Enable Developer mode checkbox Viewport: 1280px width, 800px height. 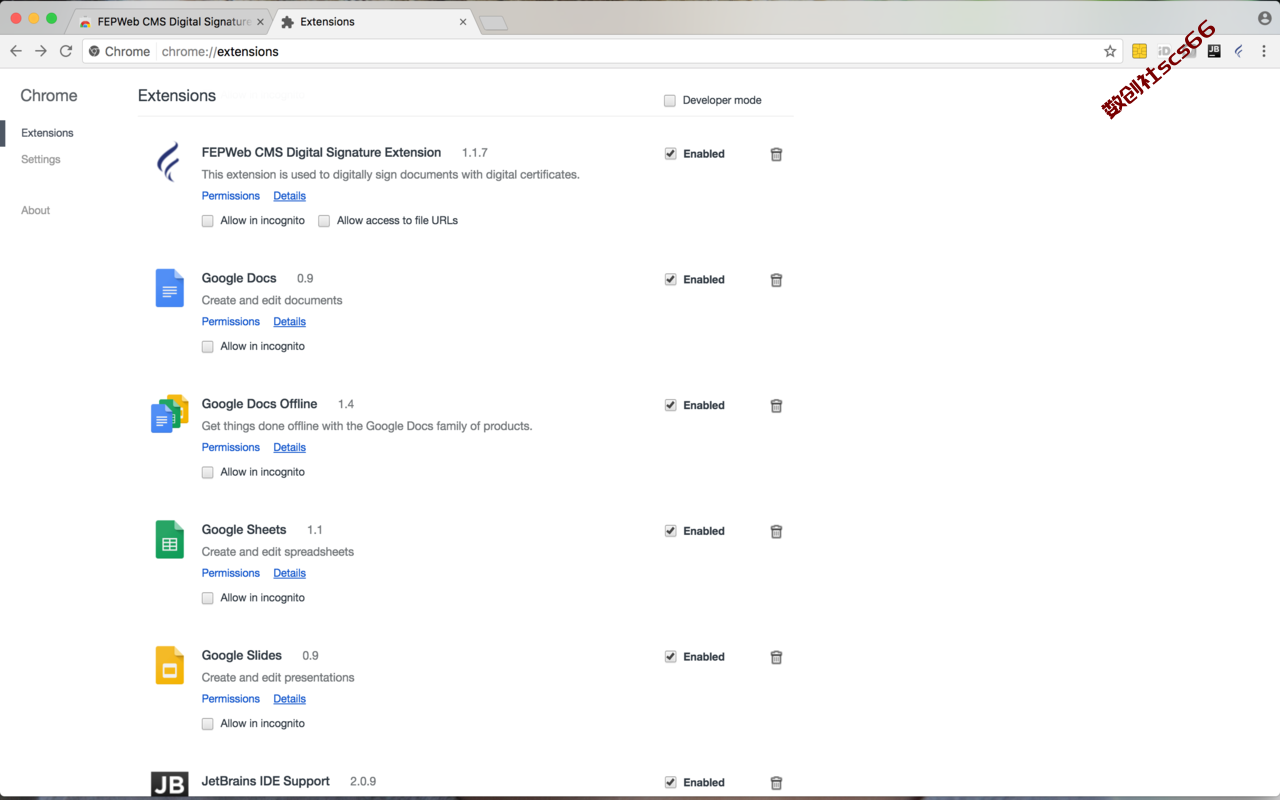click(670, 100)
